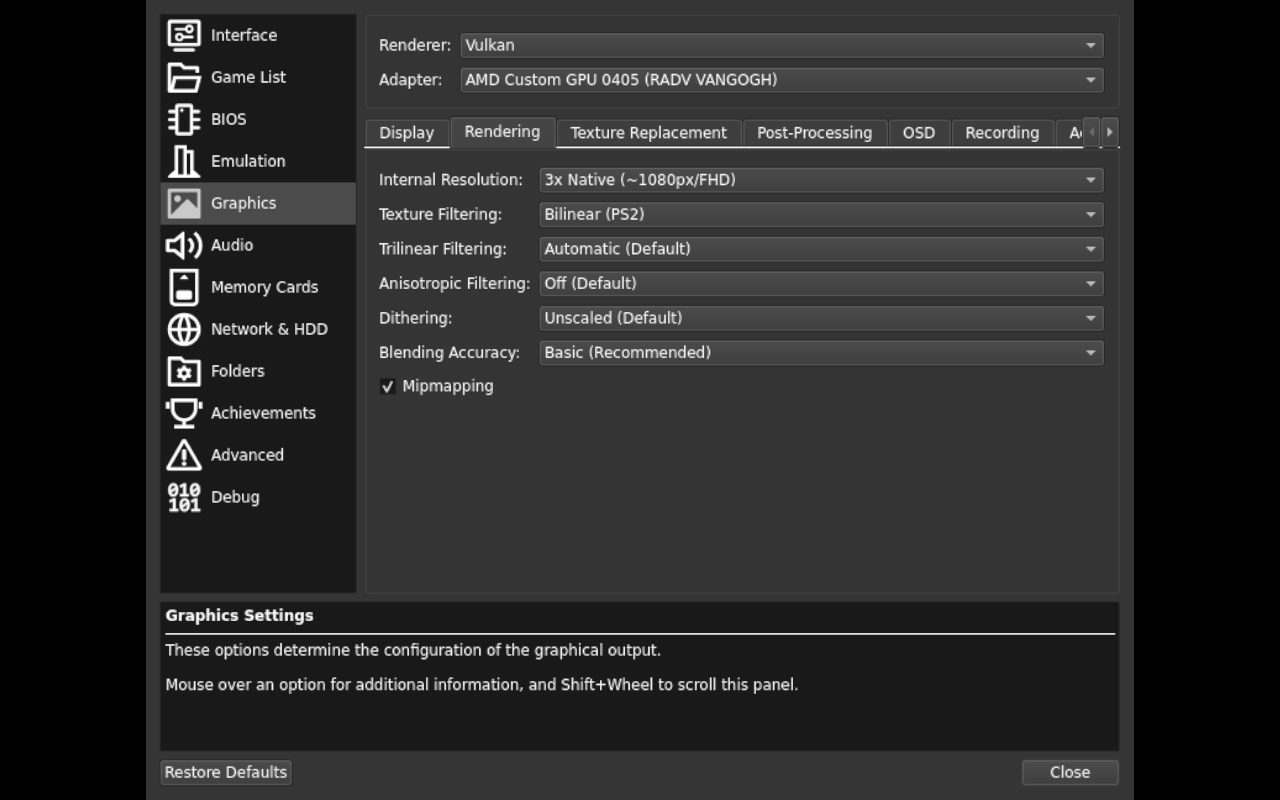
Task: Switch to the OSD tab
Action: [919, 133]
